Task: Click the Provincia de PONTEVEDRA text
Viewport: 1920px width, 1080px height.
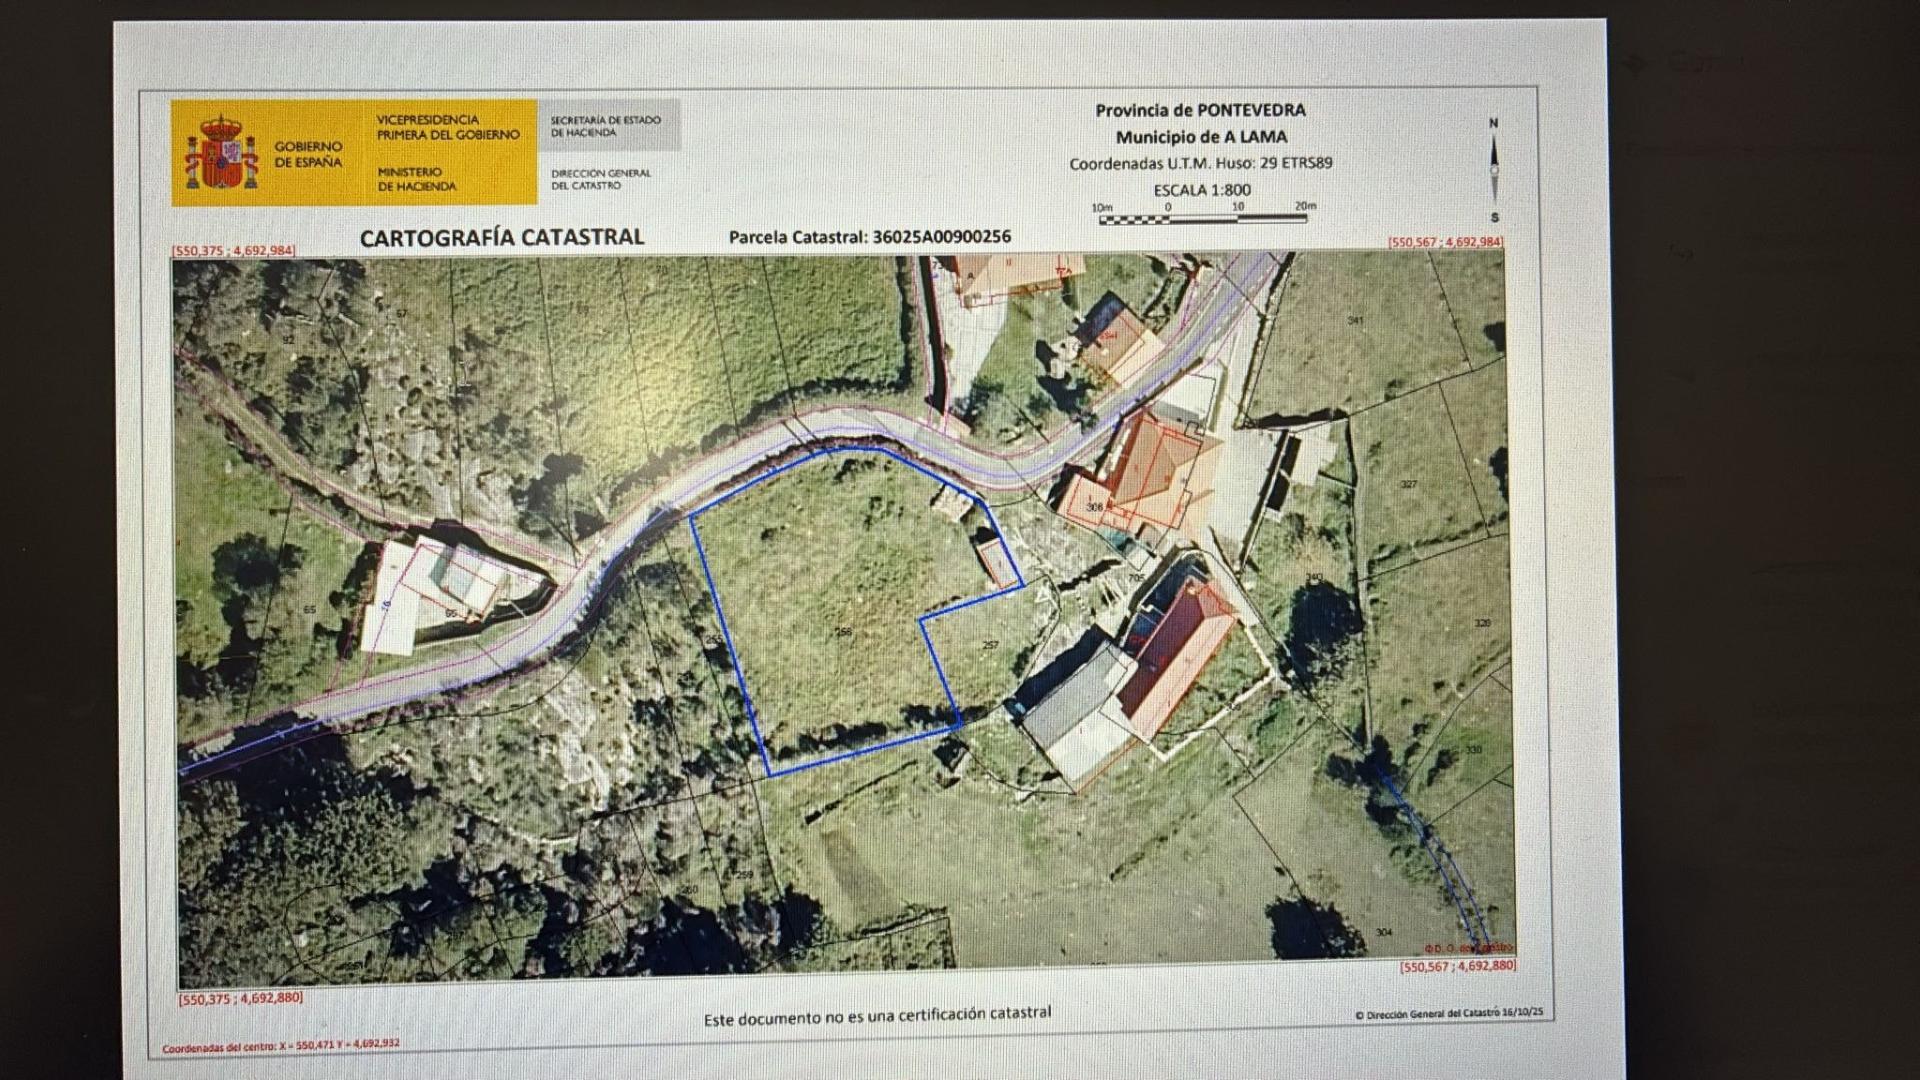Action: click(1200, 110)
